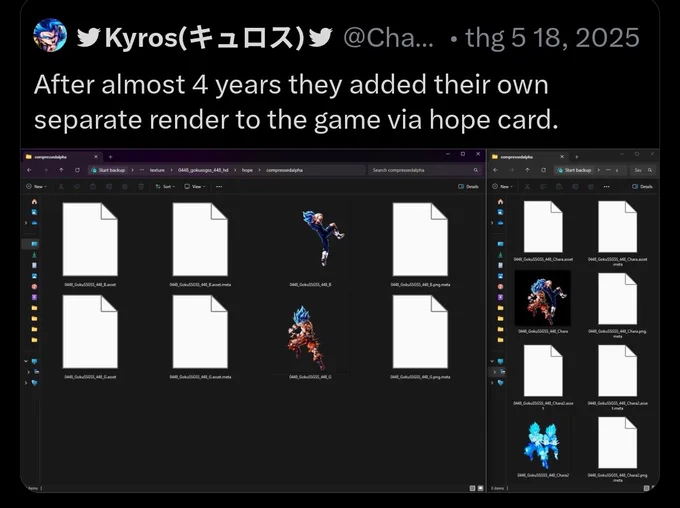The image size is (680, 508).
Task: Click Cut icon in left Explorer toolbar
Action: point(61,187)
